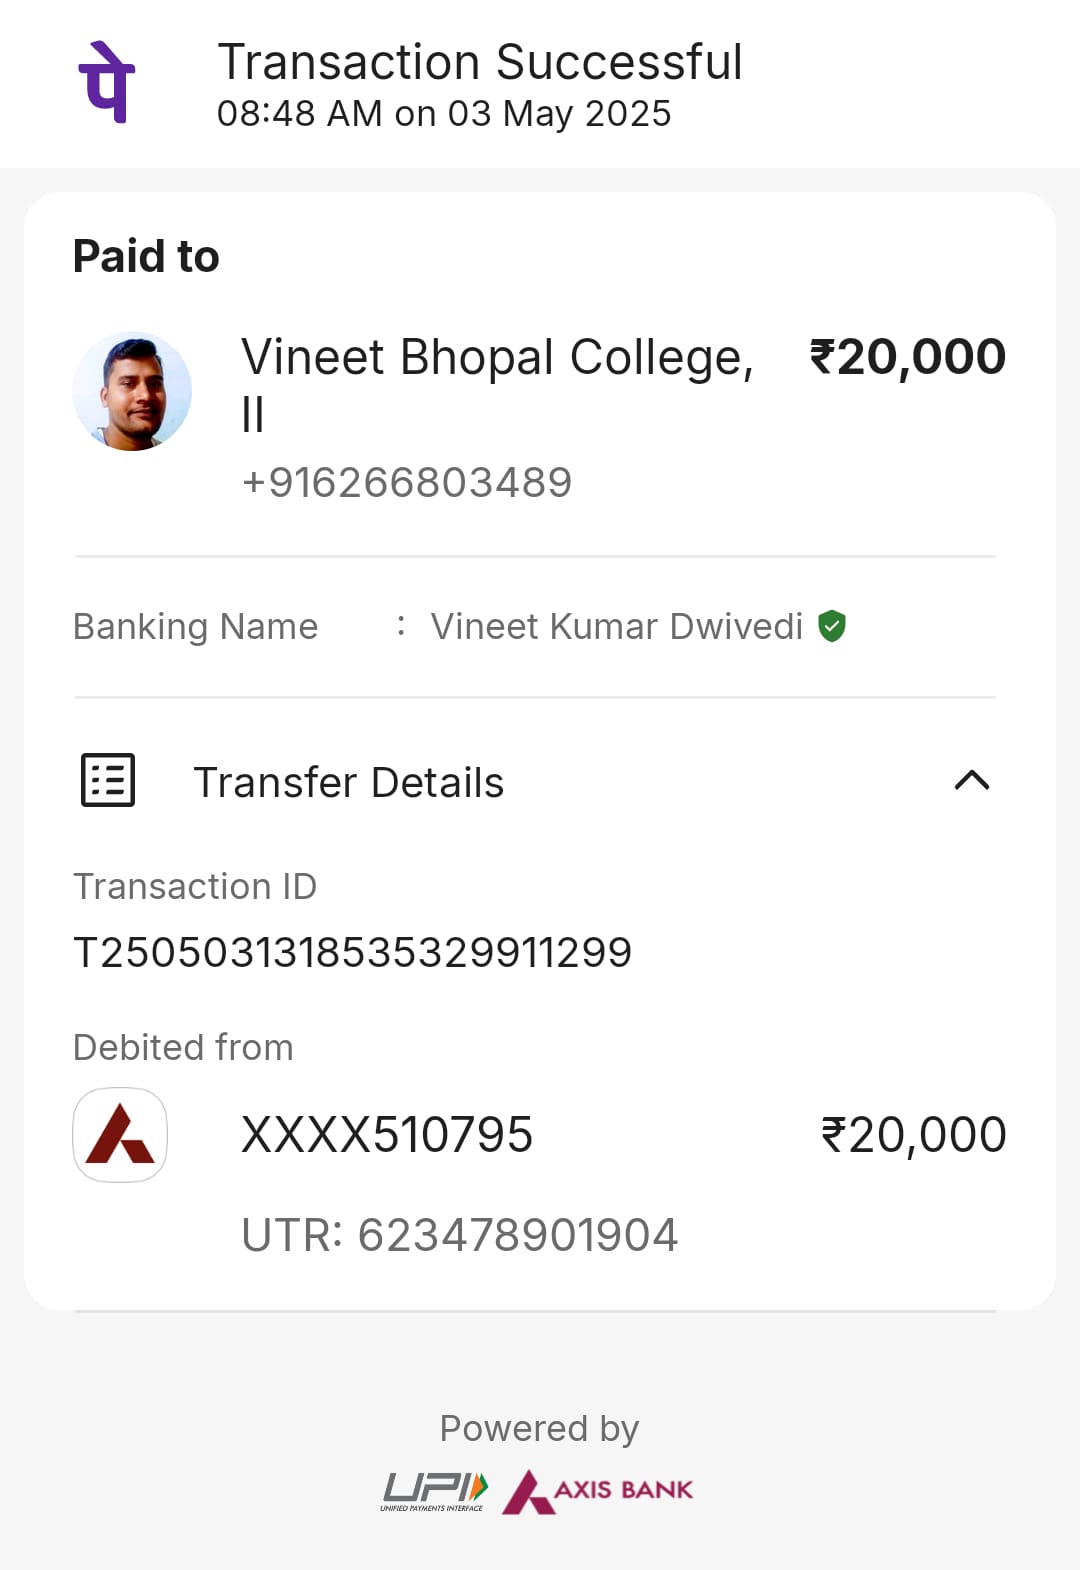
Task: Tap the bold ₹20,000 paid amount
Action: 908,357
